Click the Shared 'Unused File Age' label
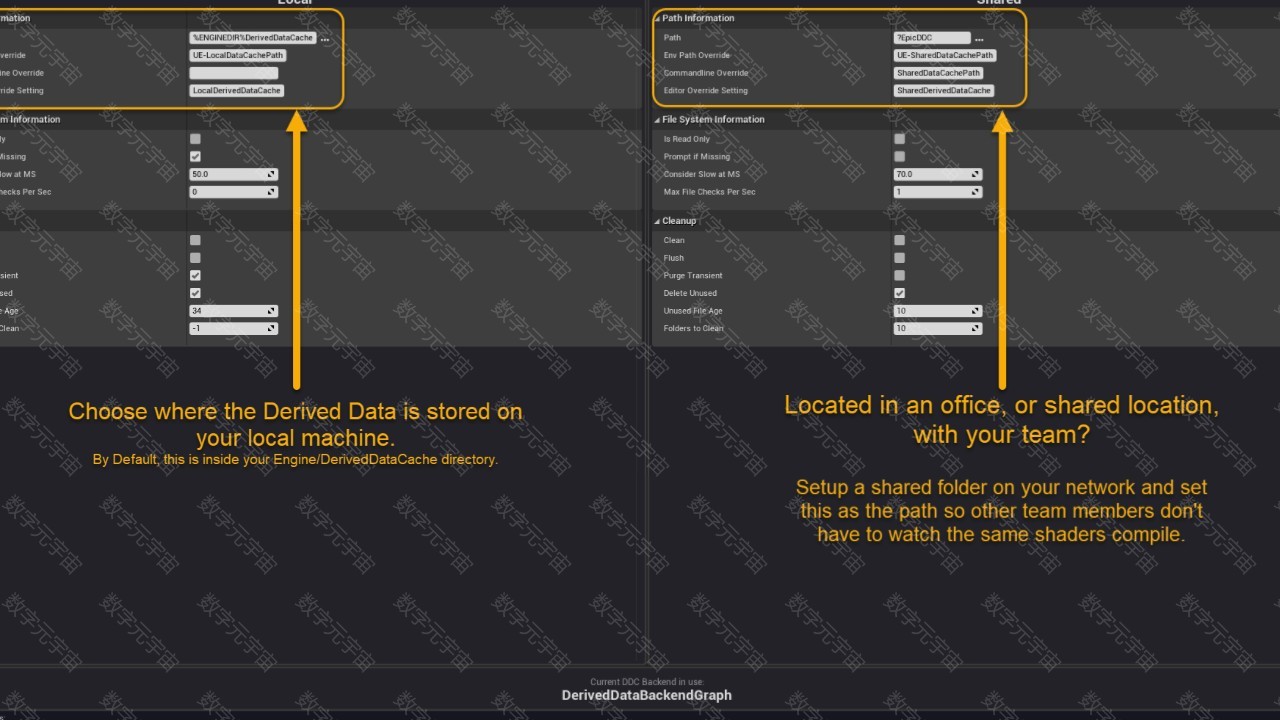The height and width of the screenshot is (720, 1280). 693,311
